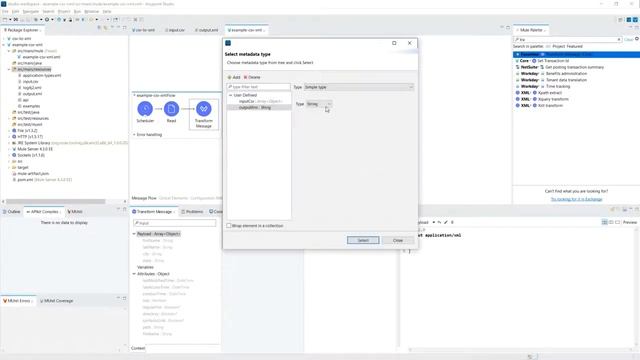This screenshot has height=360, width=640.
Task: Select log4j2.xml in Package Explorer
Action: point(32,88)
